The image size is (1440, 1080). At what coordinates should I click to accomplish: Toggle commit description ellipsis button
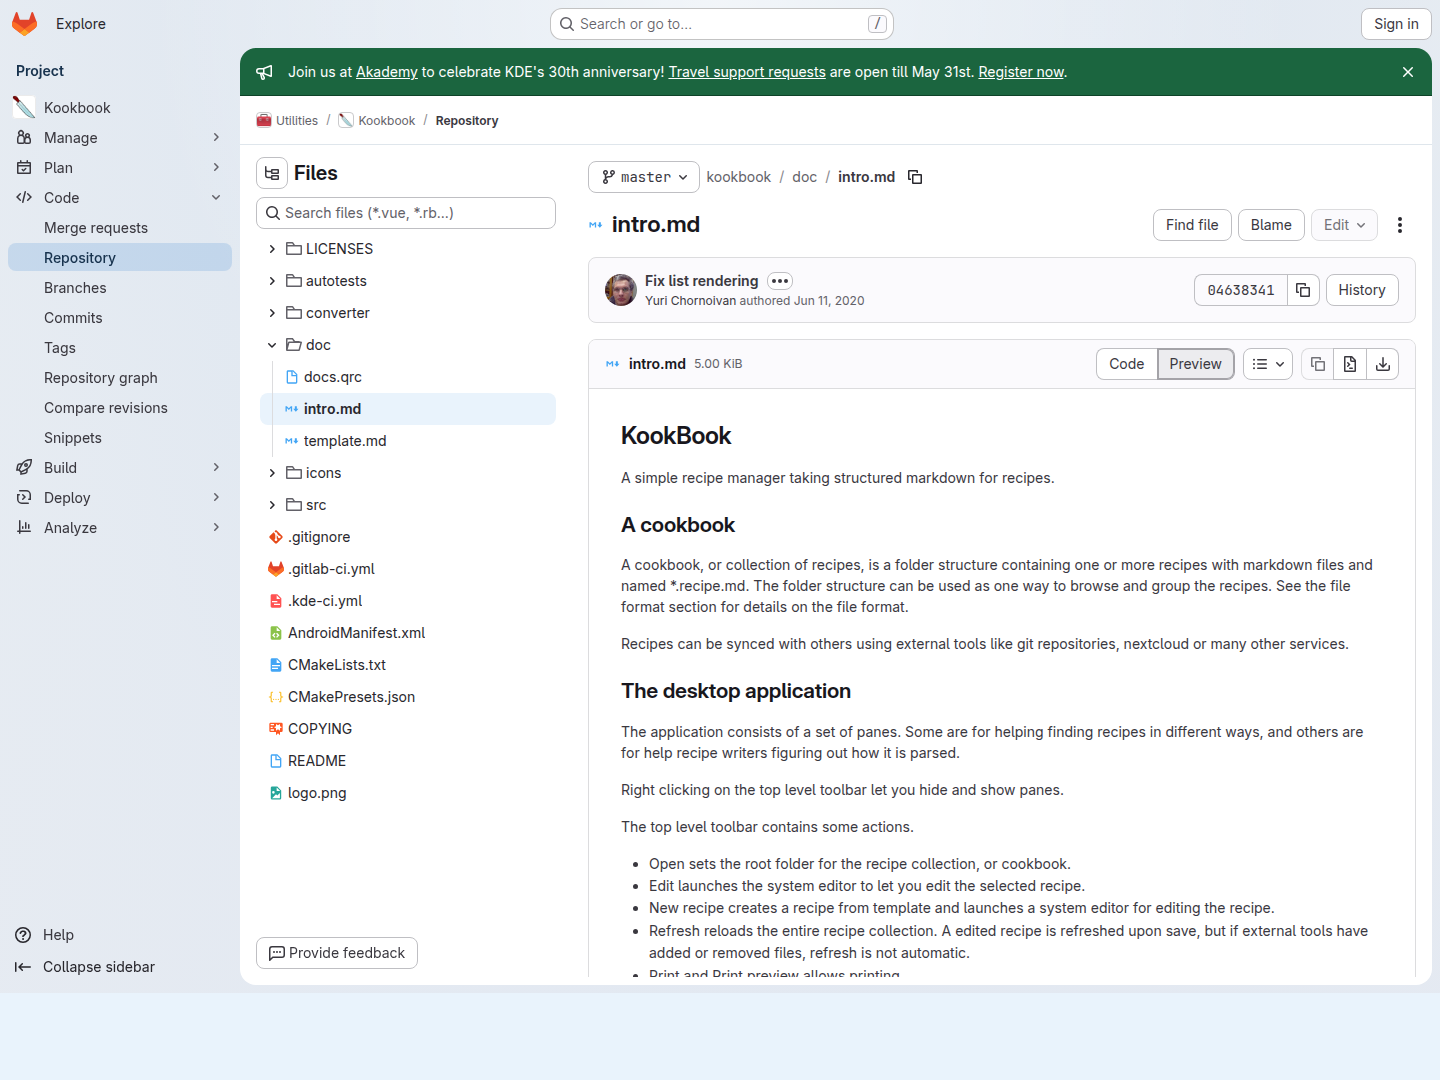click(780, 281)
